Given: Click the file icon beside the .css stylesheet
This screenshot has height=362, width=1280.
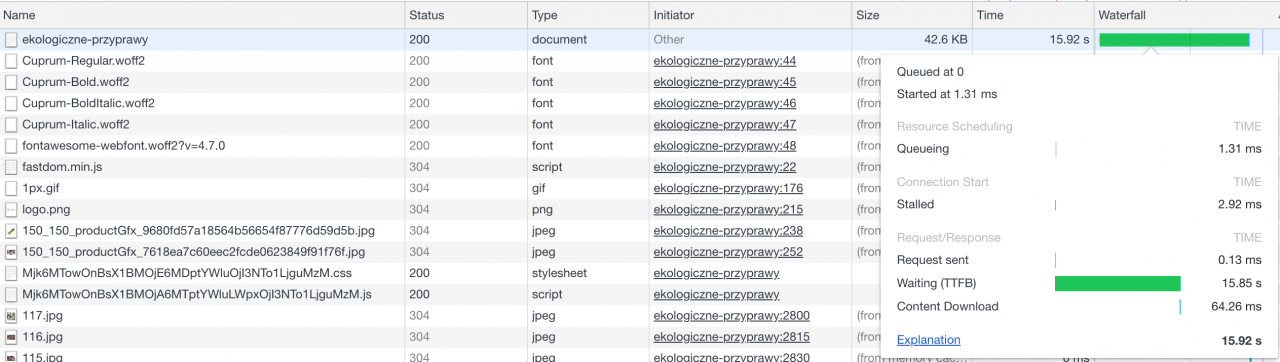Looking at the screenshot, I should click(x=11, y=273).
